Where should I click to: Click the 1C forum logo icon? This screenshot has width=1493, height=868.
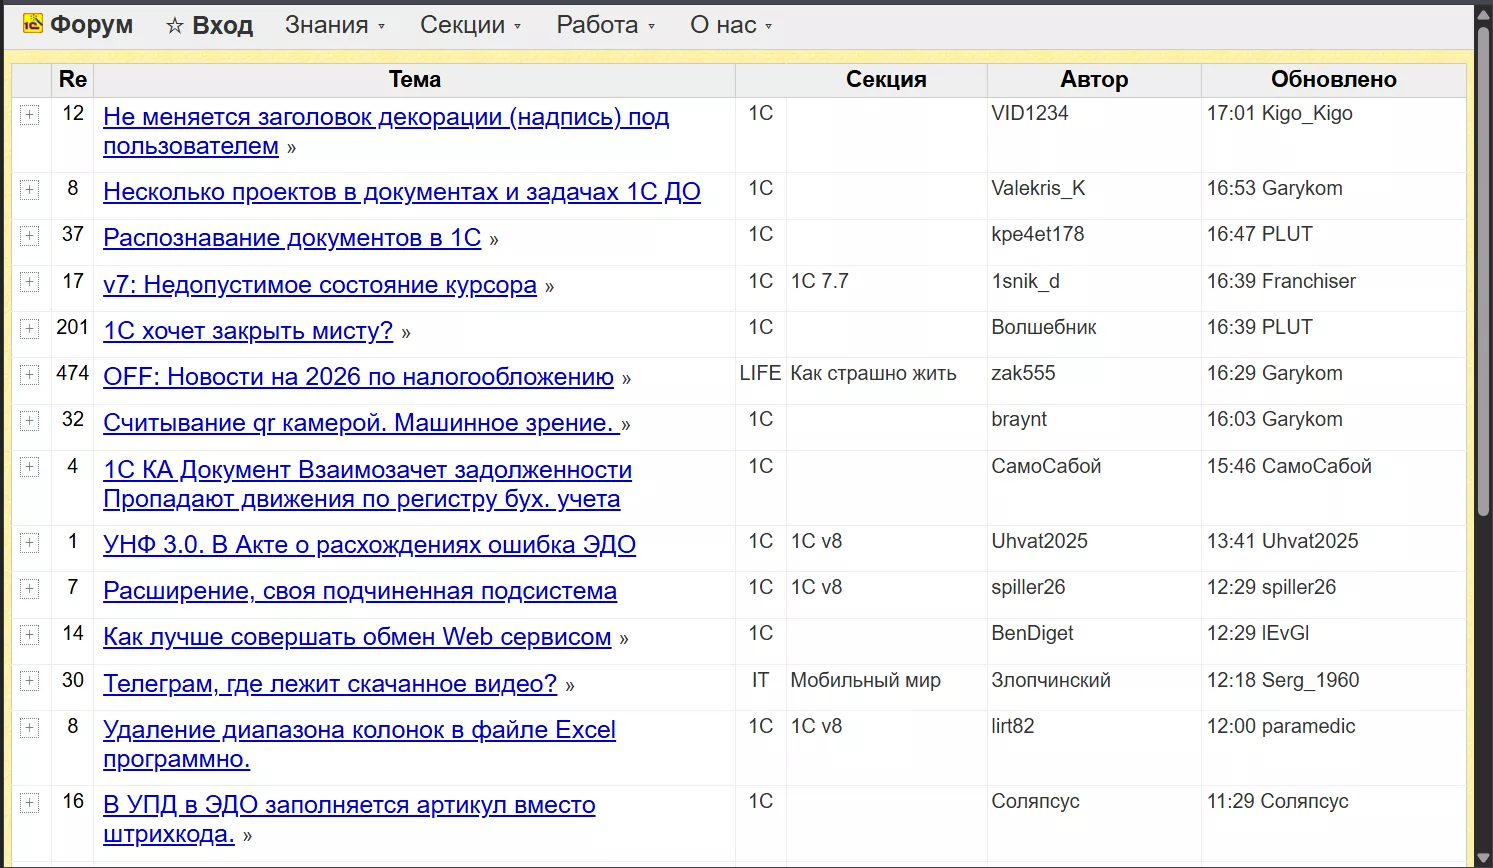(32, 24)
